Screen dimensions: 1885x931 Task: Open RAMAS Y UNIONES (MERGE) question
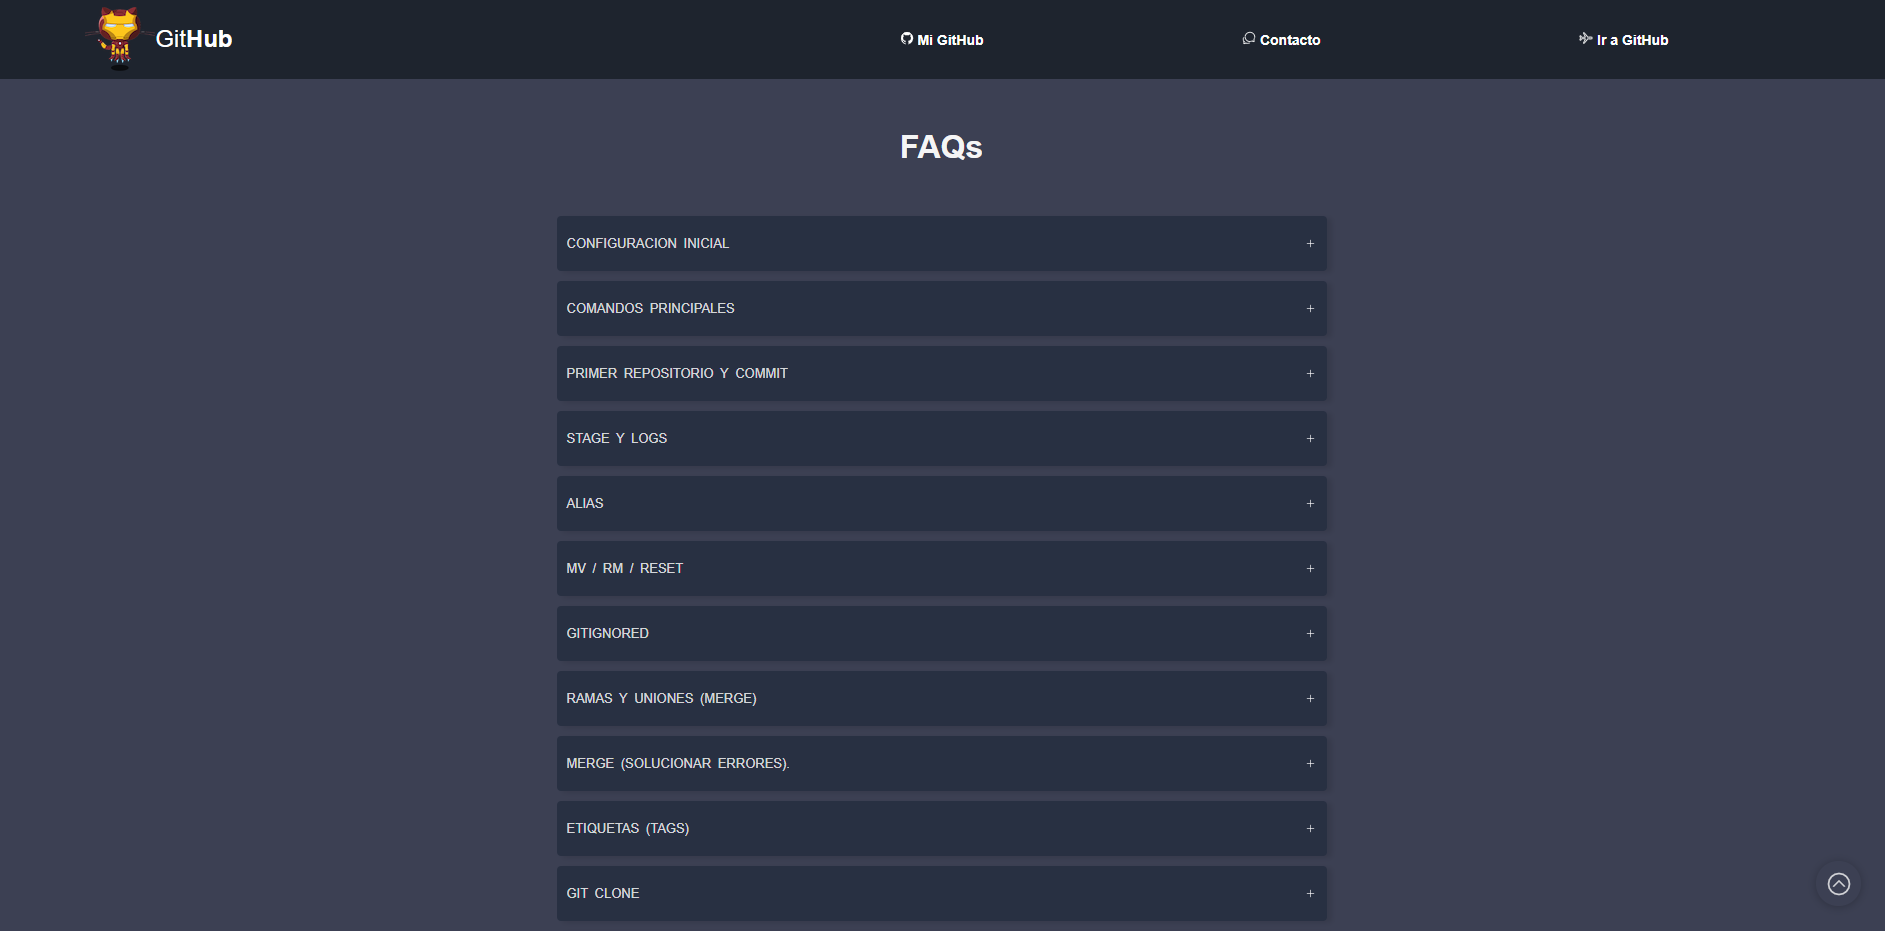click(942, 699)
